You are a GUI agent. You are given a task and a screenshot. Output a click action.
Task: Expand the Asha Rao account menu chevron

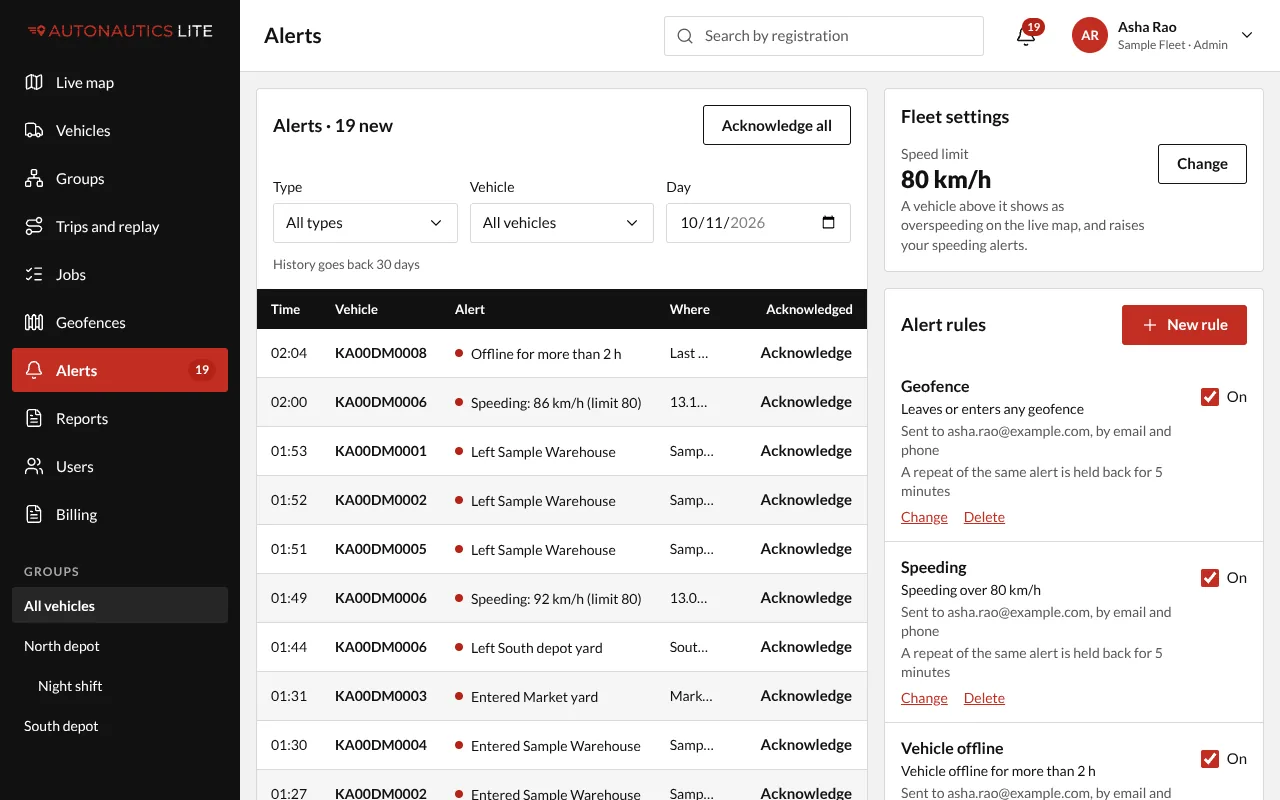(1247, 35)
